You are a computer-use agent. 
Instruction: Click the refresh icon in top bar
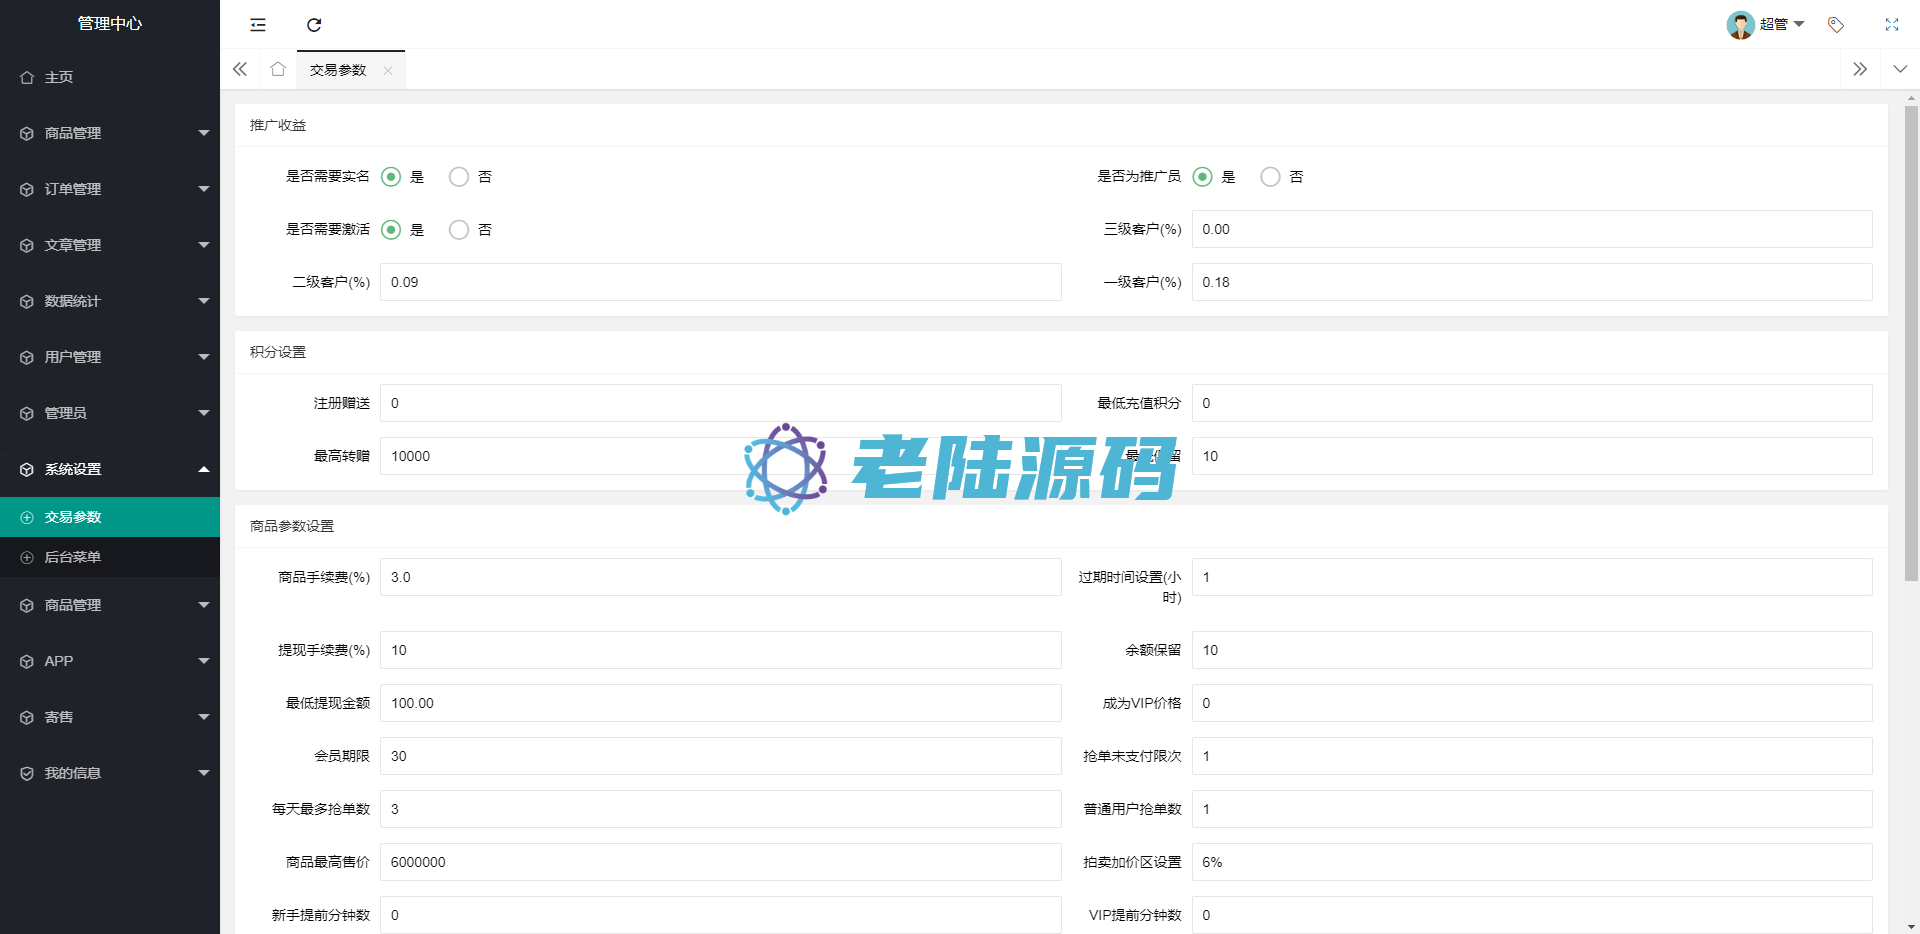314,25
